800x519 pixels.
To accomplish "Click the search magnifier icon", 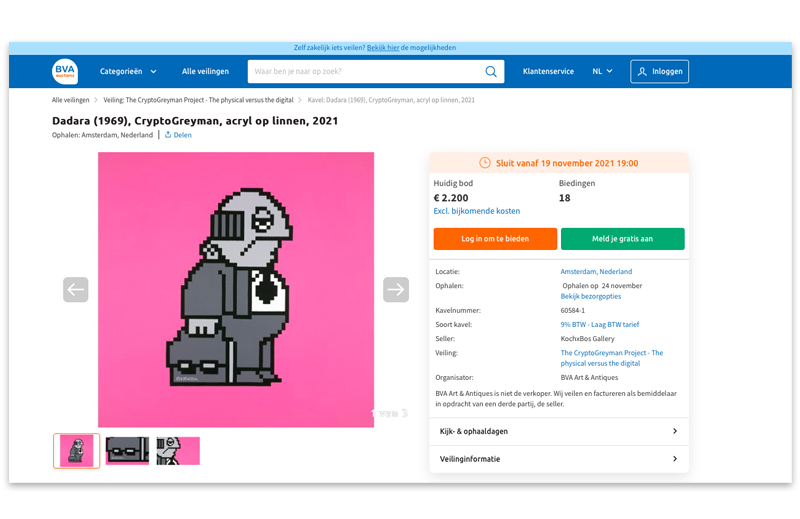I will (x=491, y=72).
